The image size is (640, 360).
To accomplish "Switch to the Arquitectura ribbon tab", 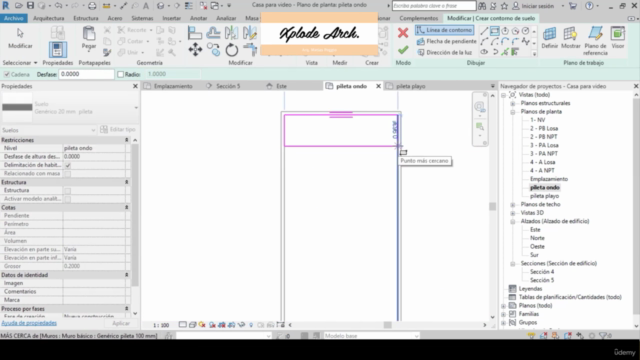I will click(49, 18).
